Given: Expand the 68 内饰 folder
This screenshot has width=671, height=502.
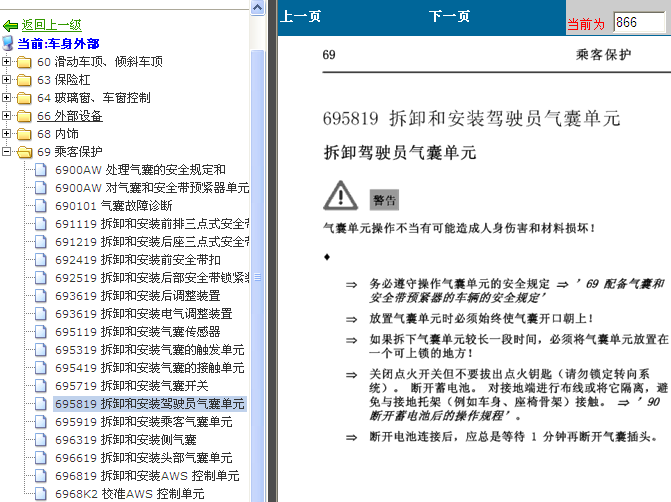Looking at the screenshot, I should [6, 134].
